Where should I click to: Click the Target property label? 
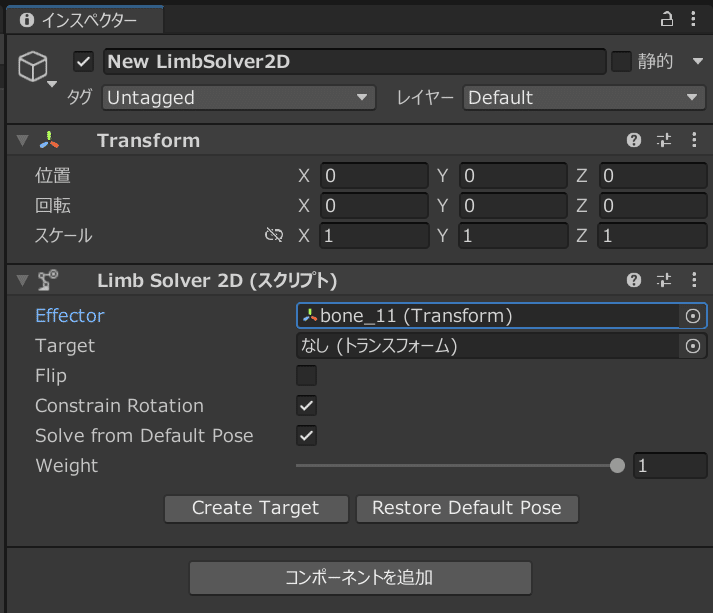click(x=65, y=346)
